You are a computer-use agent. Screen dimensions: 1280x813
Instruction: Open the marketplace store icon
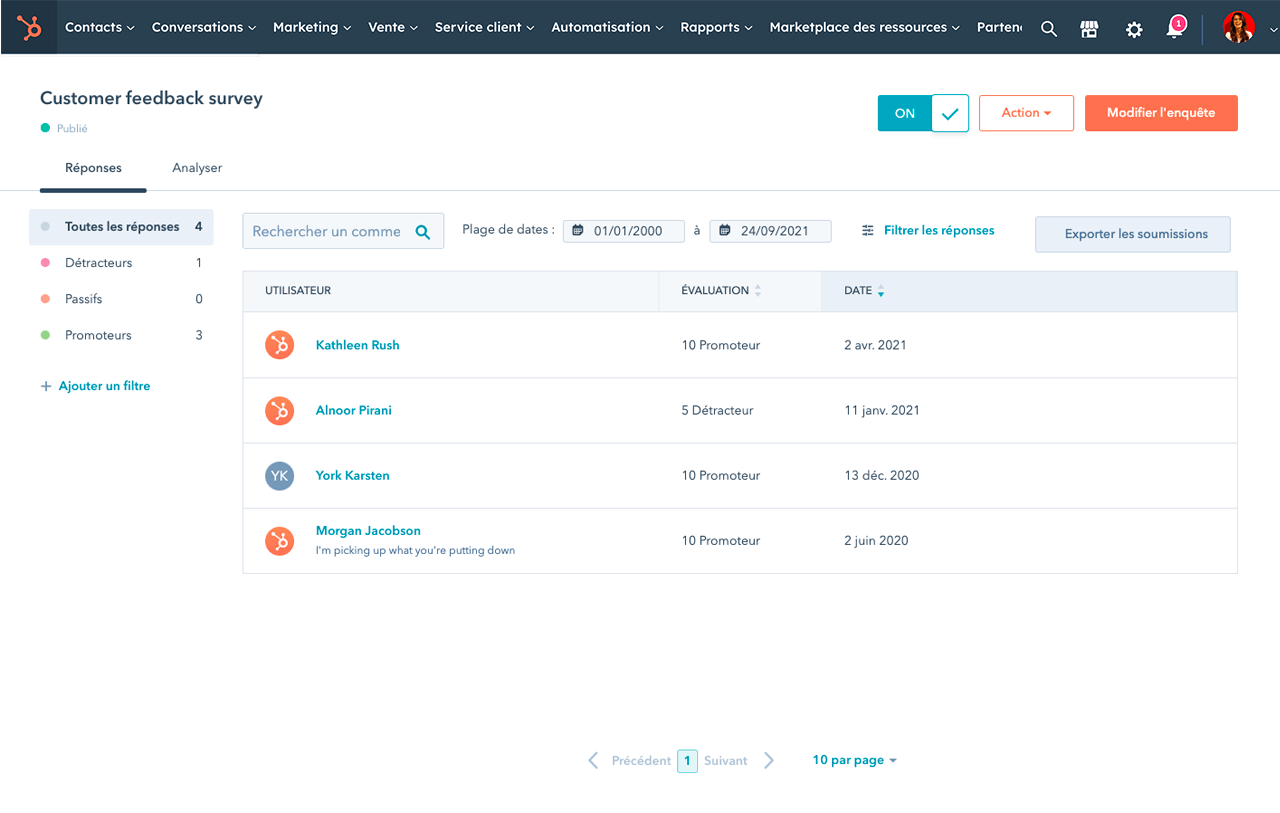pyautogui.click(x=1090, y=29)
